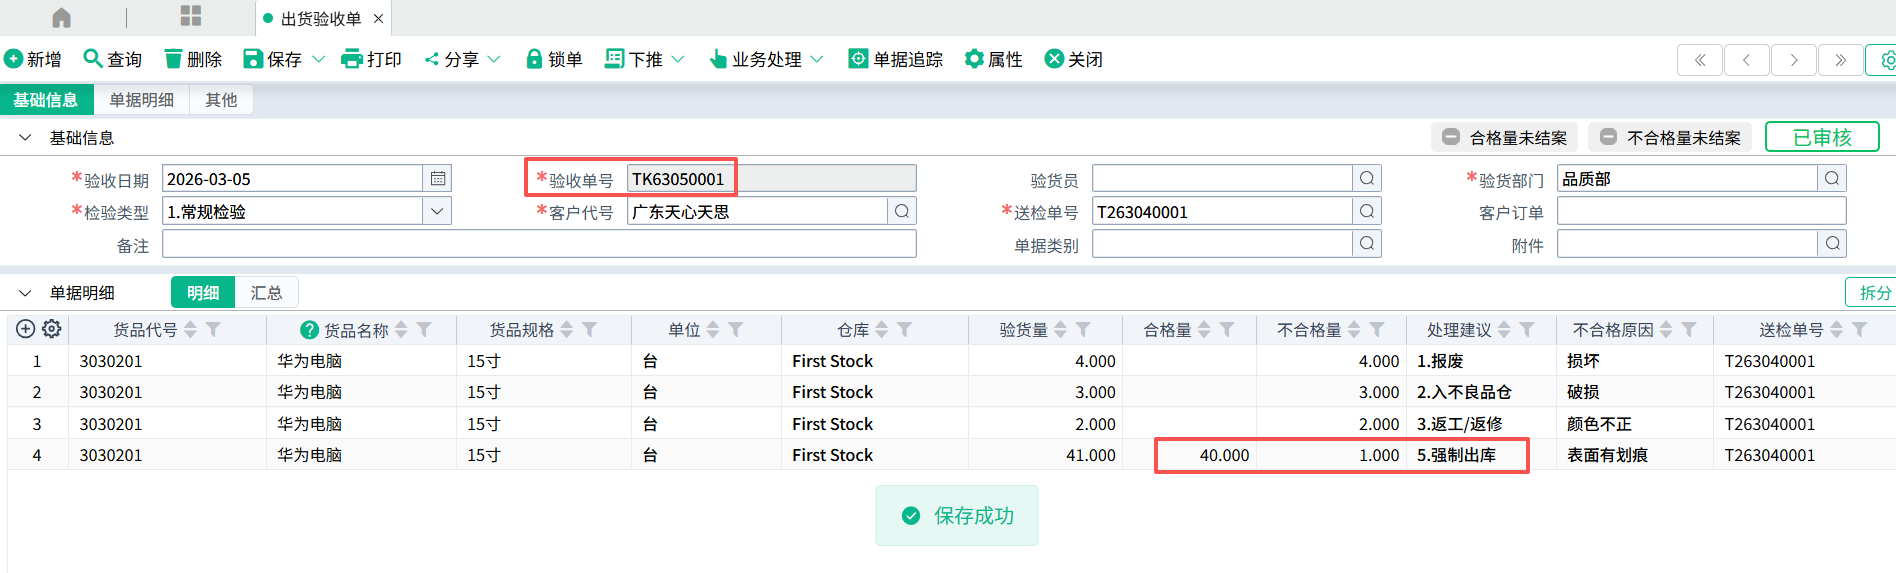Image resolution: width=1896 pixels, height=573 pixels.
Task: Collapse the 基础信息 section
Action: point(25,137)
